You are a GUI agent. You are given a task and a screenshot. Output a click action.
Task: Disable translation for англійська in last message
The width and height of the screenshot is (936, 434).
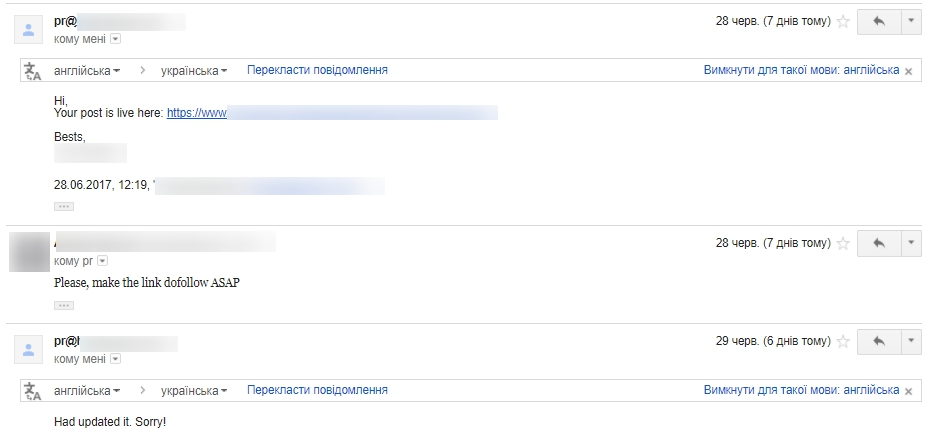point(800,390)
